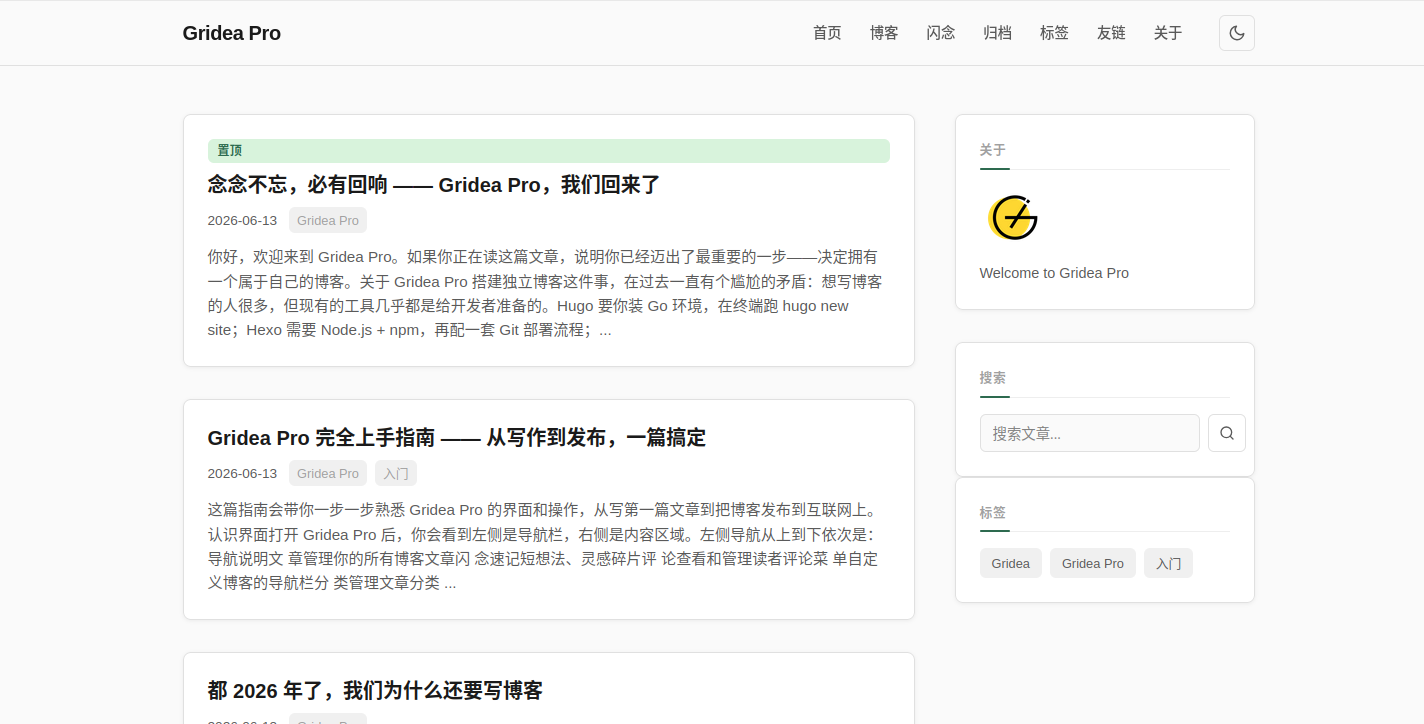Image resolution: width=1424 pixels, height=724 pixels.
Task: Click the search magnifier button
Action: coord(1226,433)
